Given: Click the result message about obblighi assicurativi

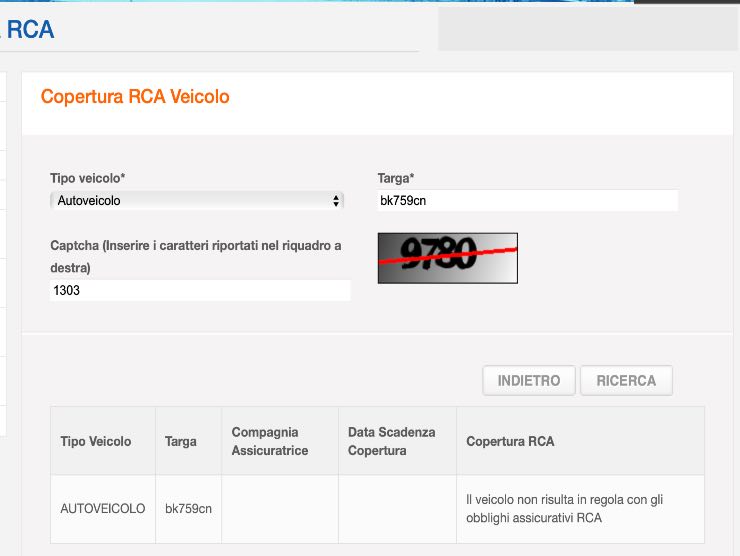Looking at the screenshot, I should pyautogui.click(x=564, y=509).
